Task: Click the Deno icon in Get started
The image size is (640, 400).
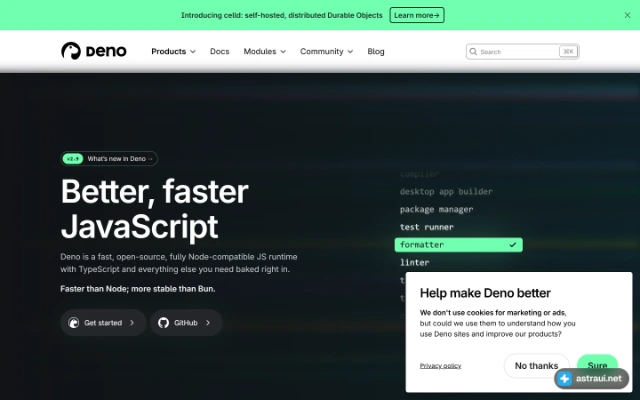Action: click(74, 323)
